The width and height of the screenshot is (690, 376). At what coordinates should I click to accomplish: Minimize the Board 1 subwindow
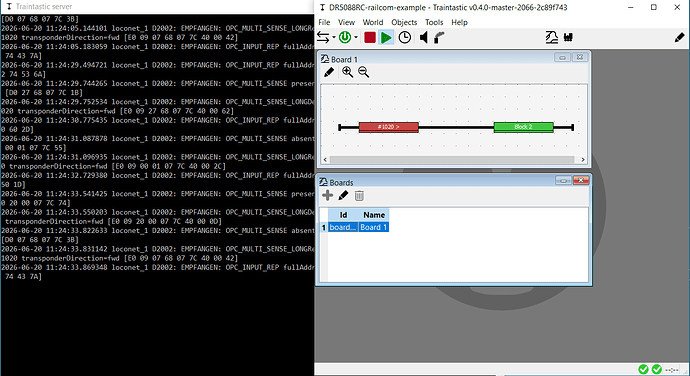click(x=562, y=58)
